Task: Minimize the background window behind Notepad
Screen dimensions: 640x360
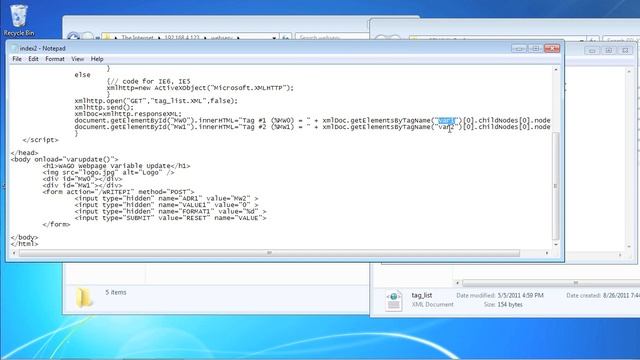Action: click(592, 51)
